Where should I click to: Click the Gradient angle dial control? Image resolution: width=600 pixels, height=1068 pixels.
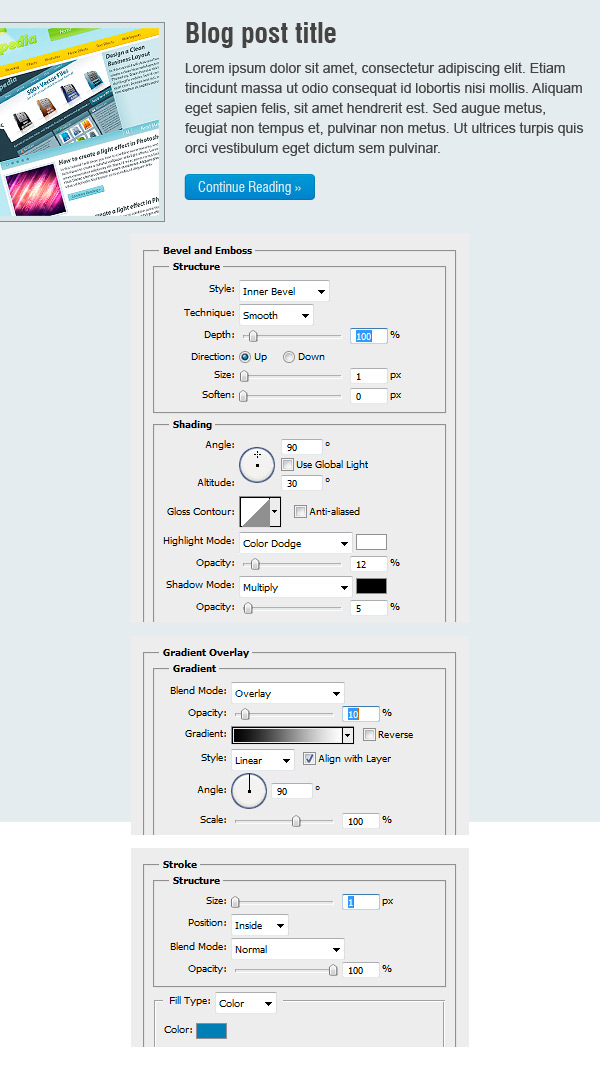tap(249, 791)
